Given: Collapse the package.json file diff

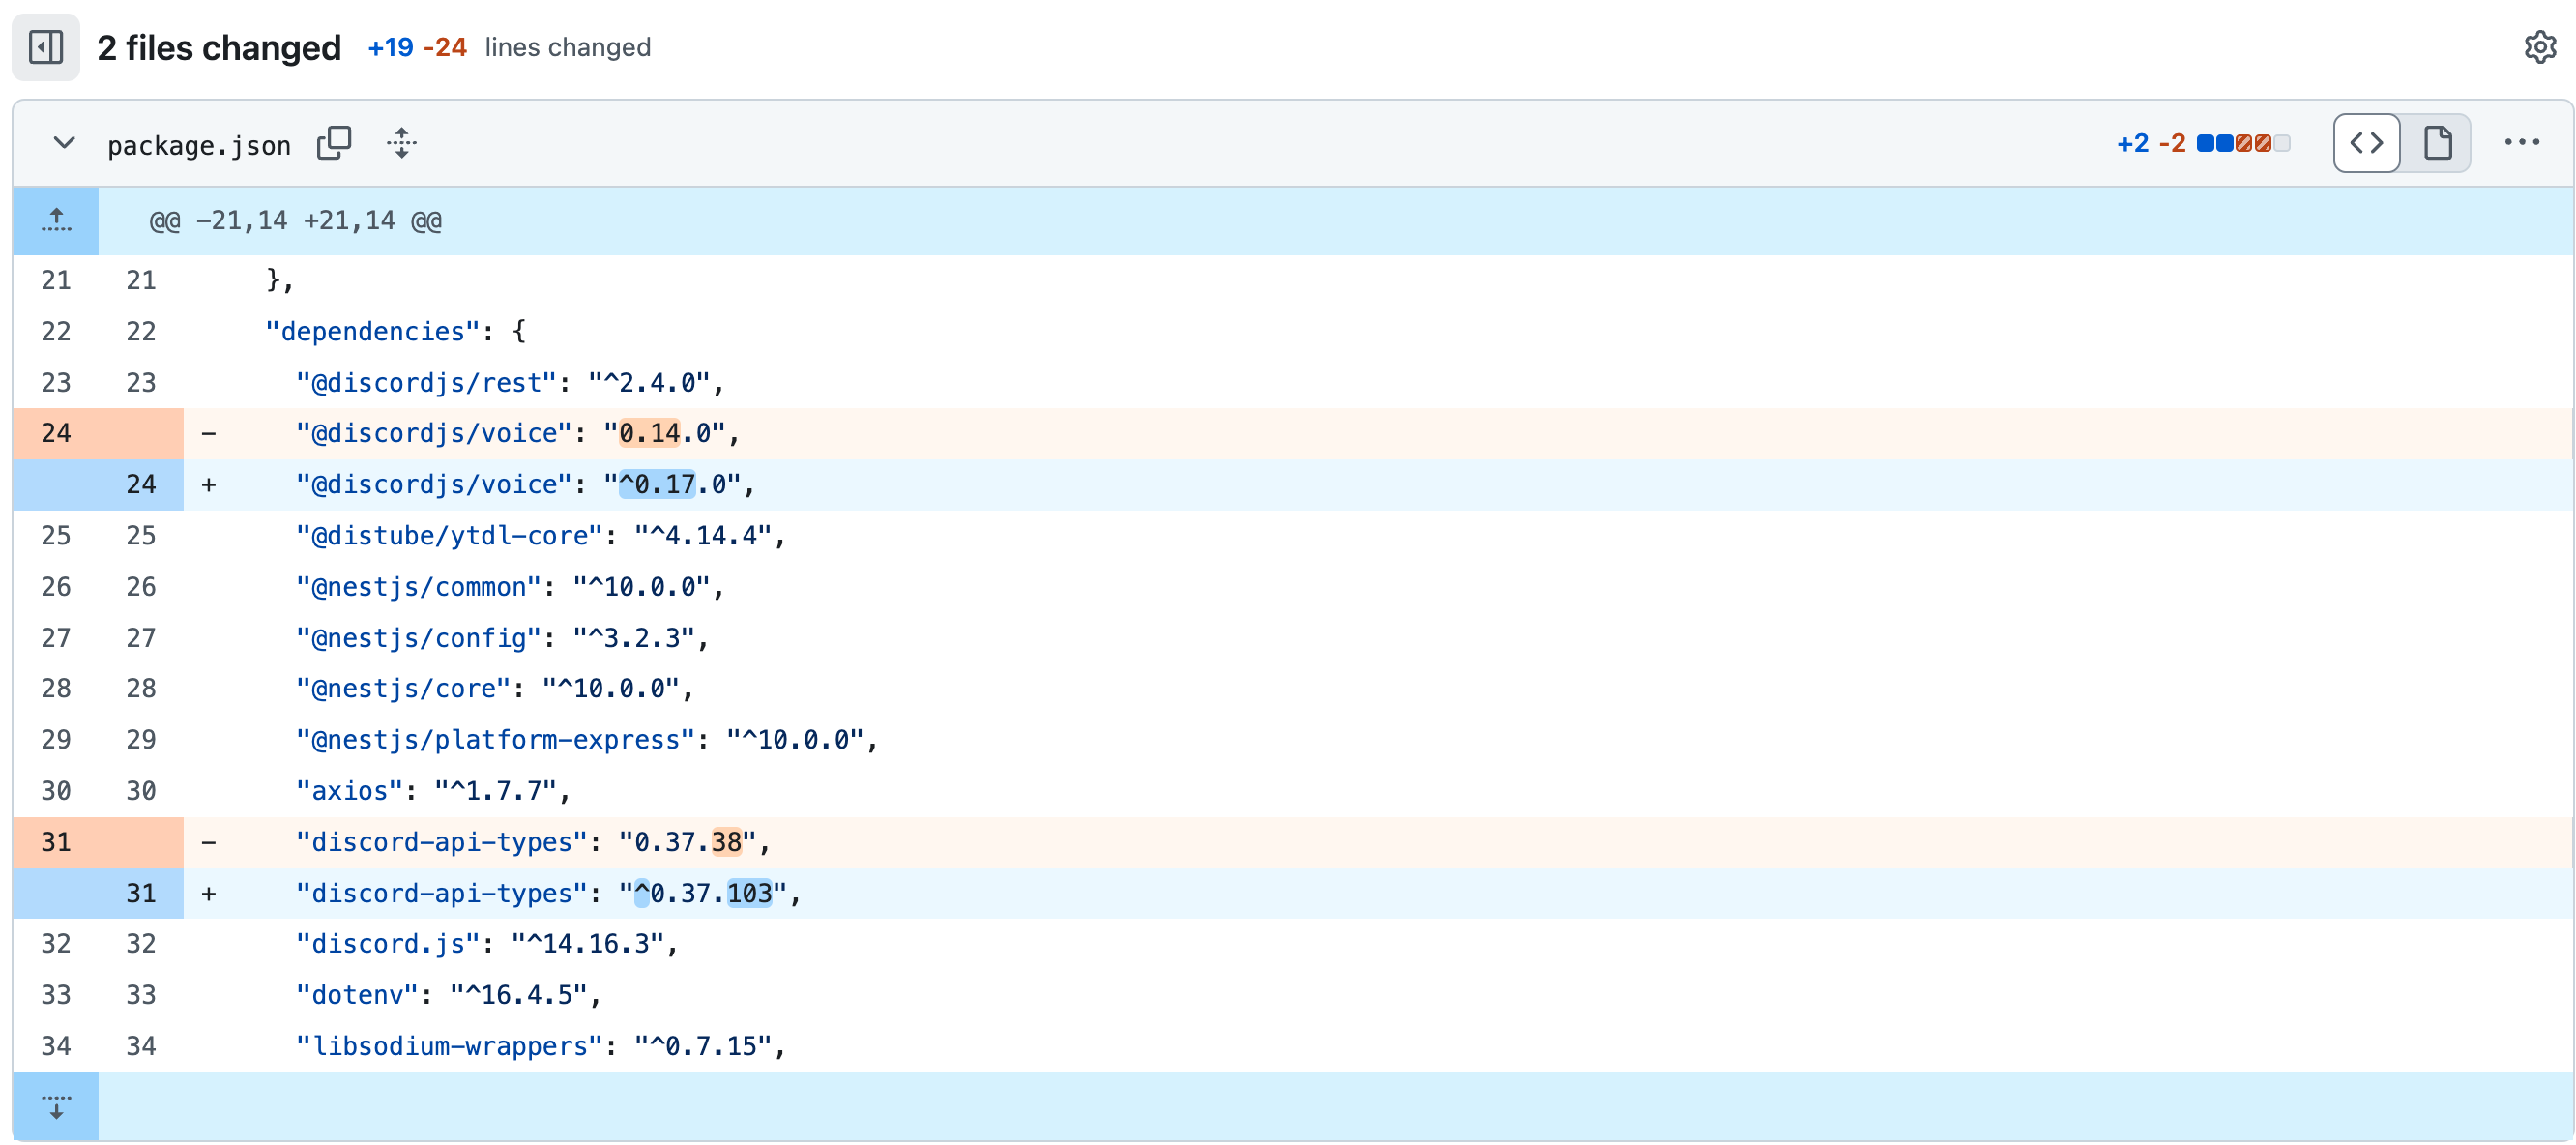Looking at the screenshot, I should (x=64, y=143).
